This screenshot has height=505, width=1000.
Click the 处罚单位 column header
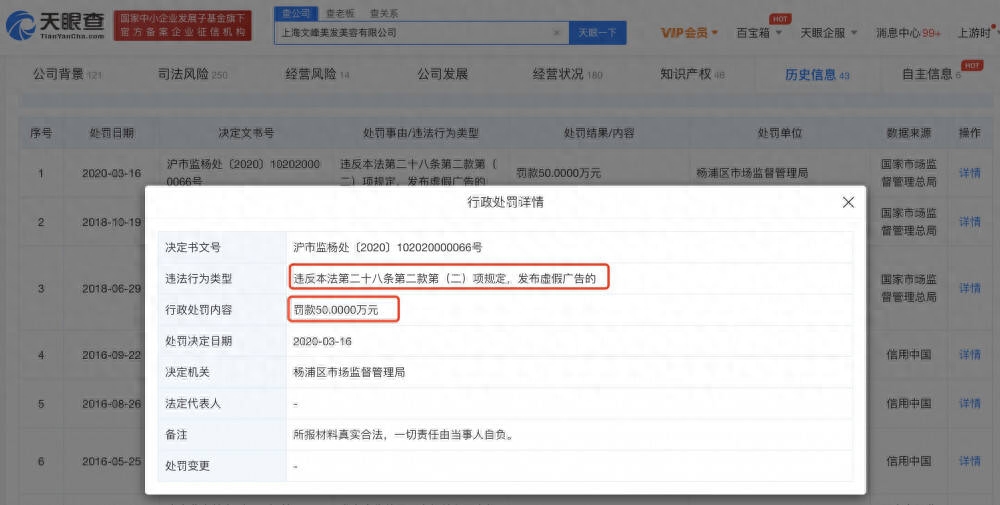(779, 133)
